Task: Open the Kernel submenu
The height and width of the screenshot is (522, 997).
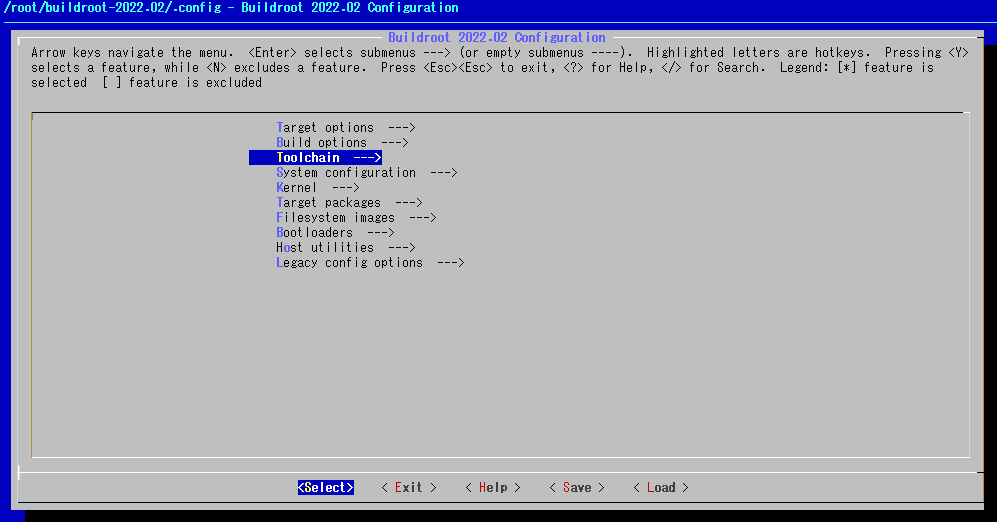Action: click(x=317, y=188)
